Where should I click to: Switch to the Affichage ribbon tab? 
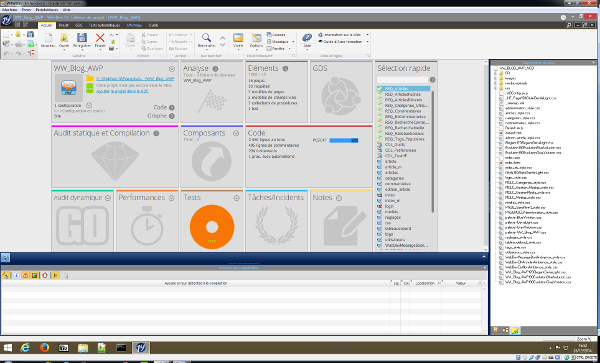click(x=134, y=25)
